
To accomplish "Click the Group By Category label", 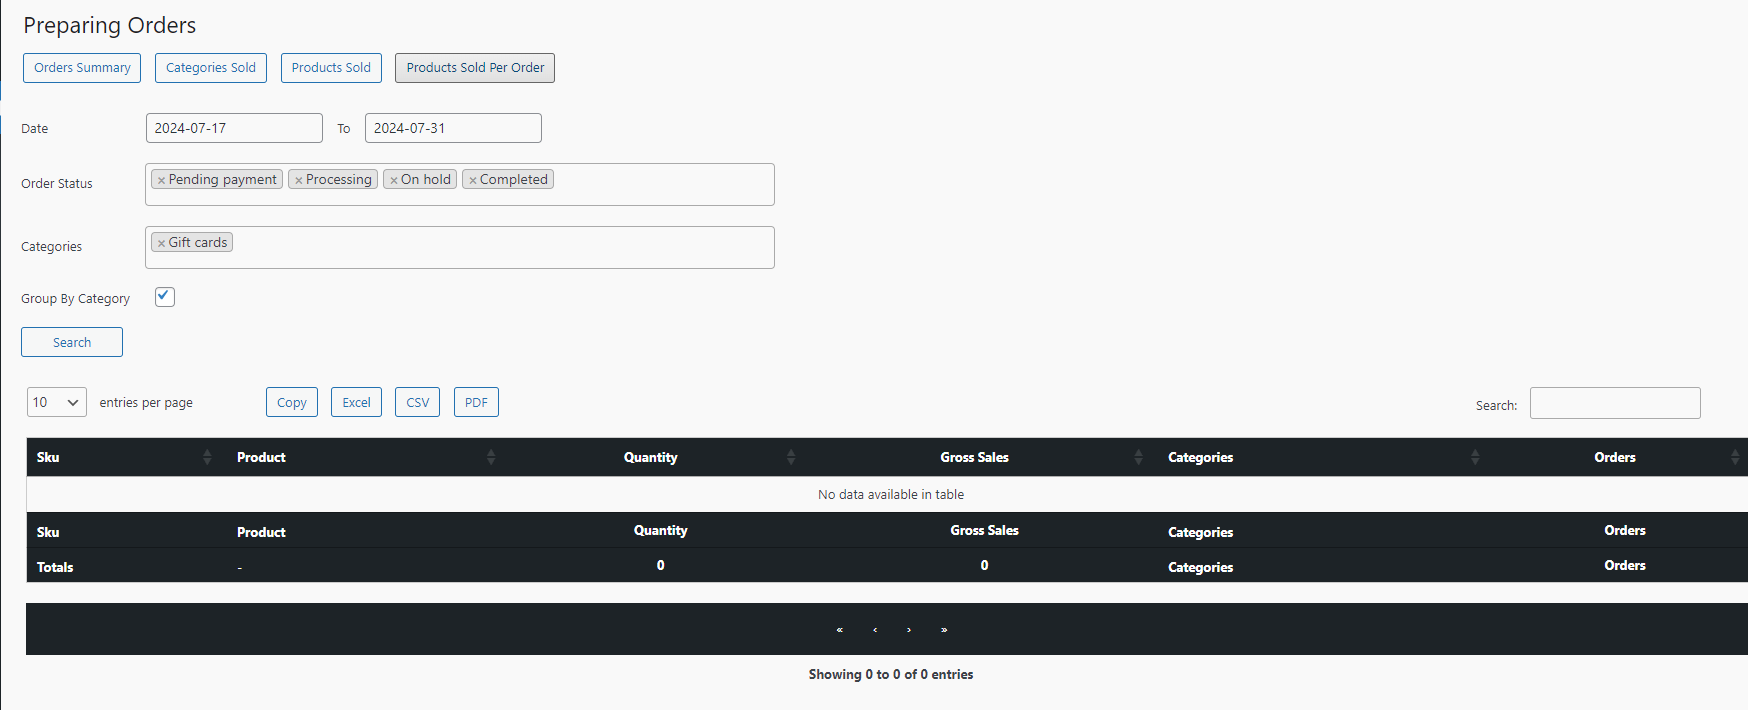I will point(76,299).
